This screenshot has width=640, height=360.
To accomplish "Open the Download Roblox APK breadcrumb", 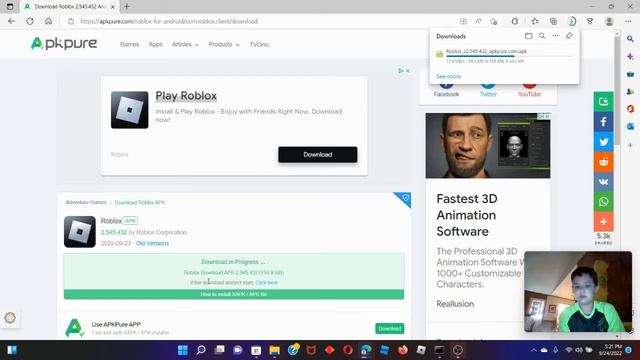I will pyautogui.click(x=140, y=202).
